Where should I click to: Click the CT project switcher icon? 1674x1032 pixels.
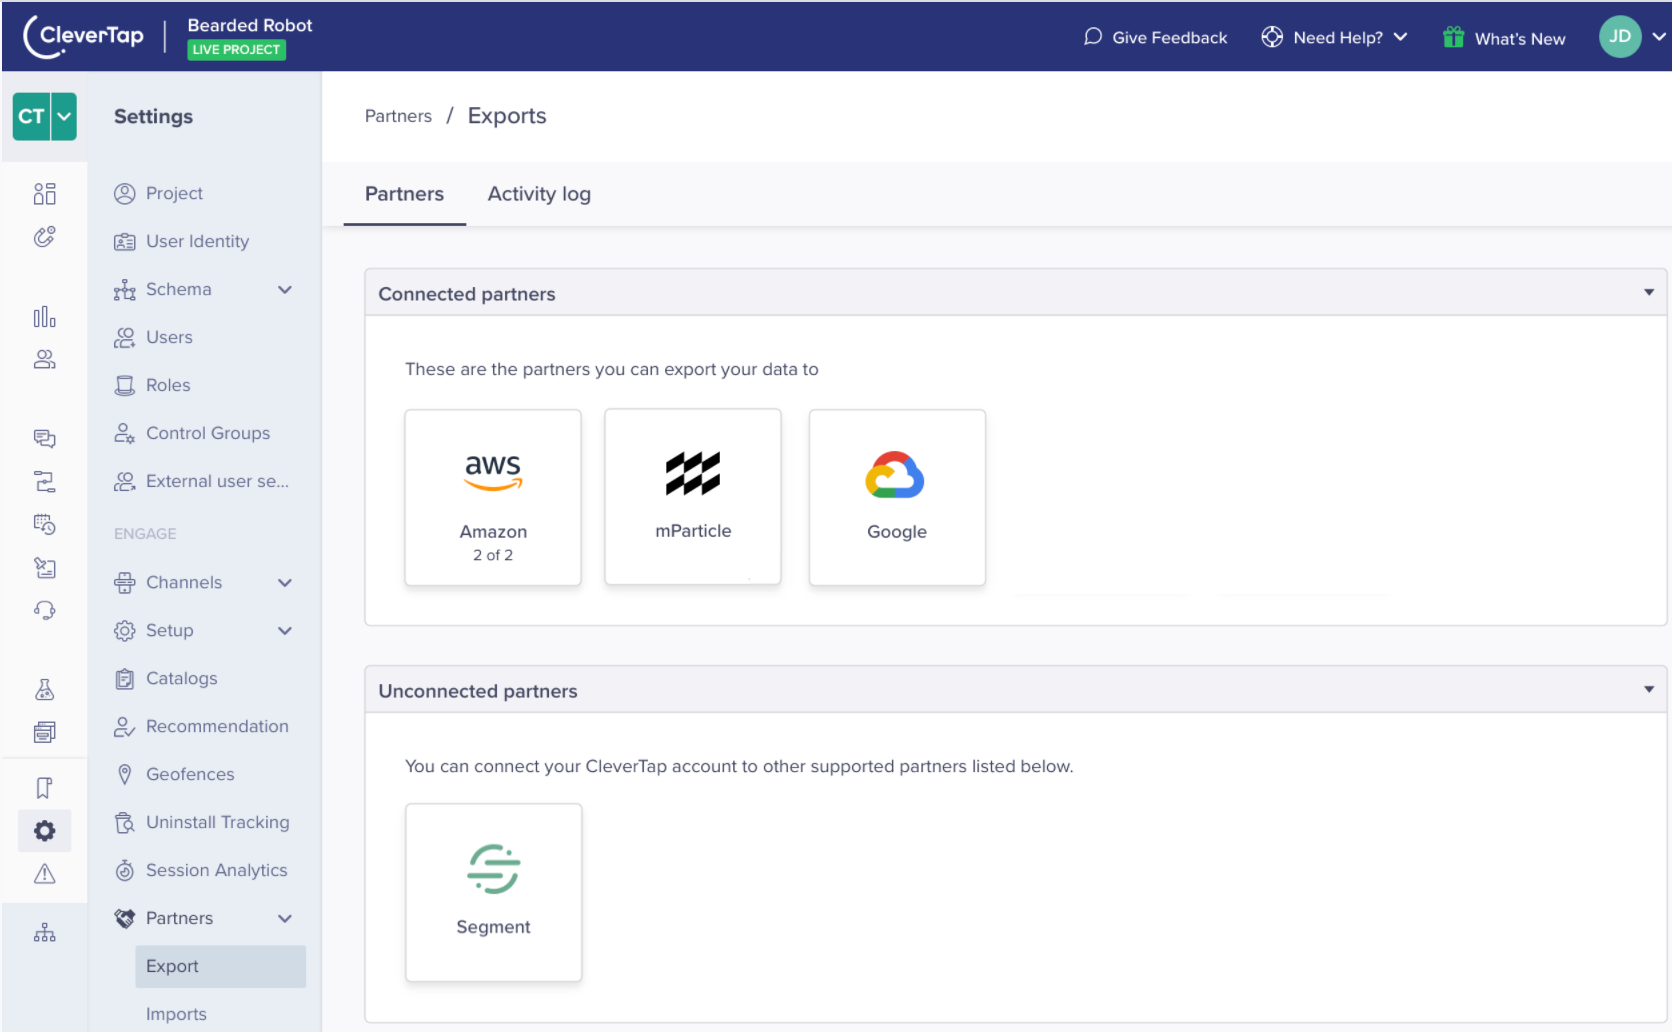click(x=31, y=116)
